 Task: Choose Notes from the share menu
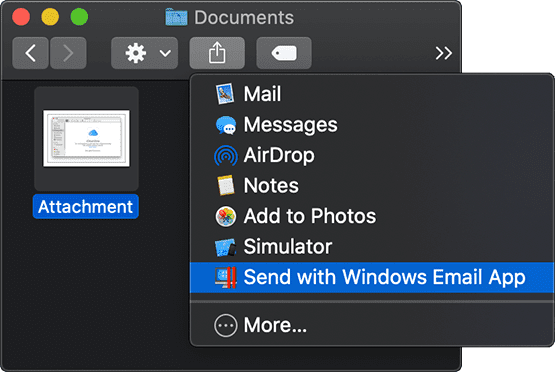(x=372, y=185)
